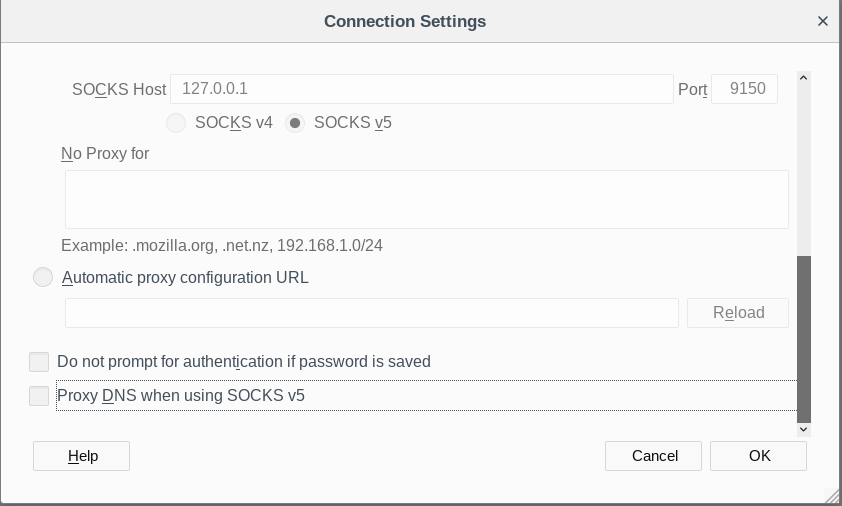Click the Connection Settings title bar
Screen dimensions: 842x506
click(404, 20)
